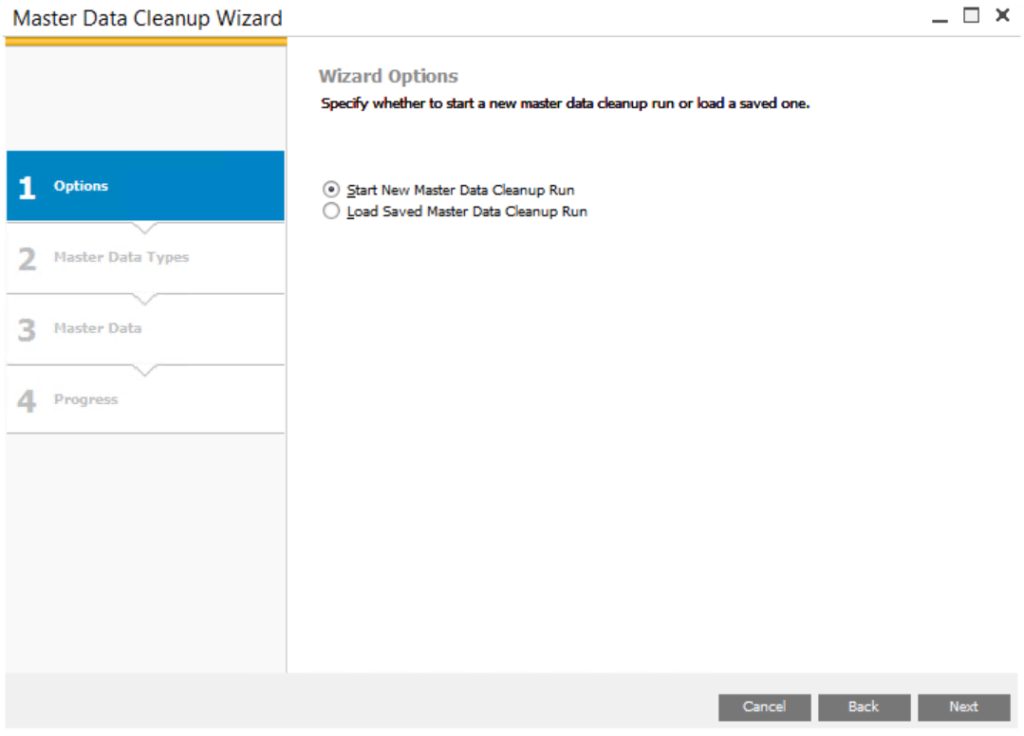This screenshot has width=1024, height=736.
Task: Click the numeral 2 on Master Data Types step
Action: coord(28,257)
